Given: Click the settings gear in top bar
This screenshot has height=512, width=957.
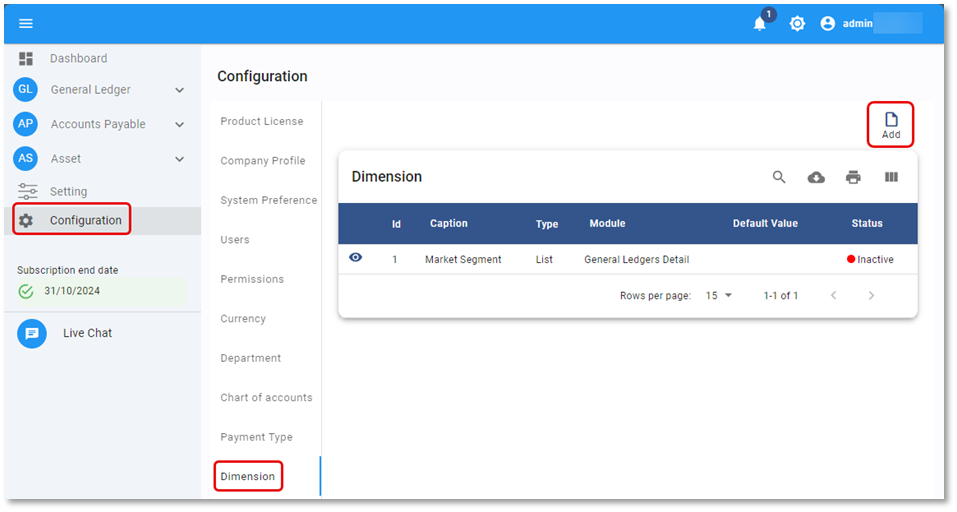Looking at the screenshot, I should 797,23.
